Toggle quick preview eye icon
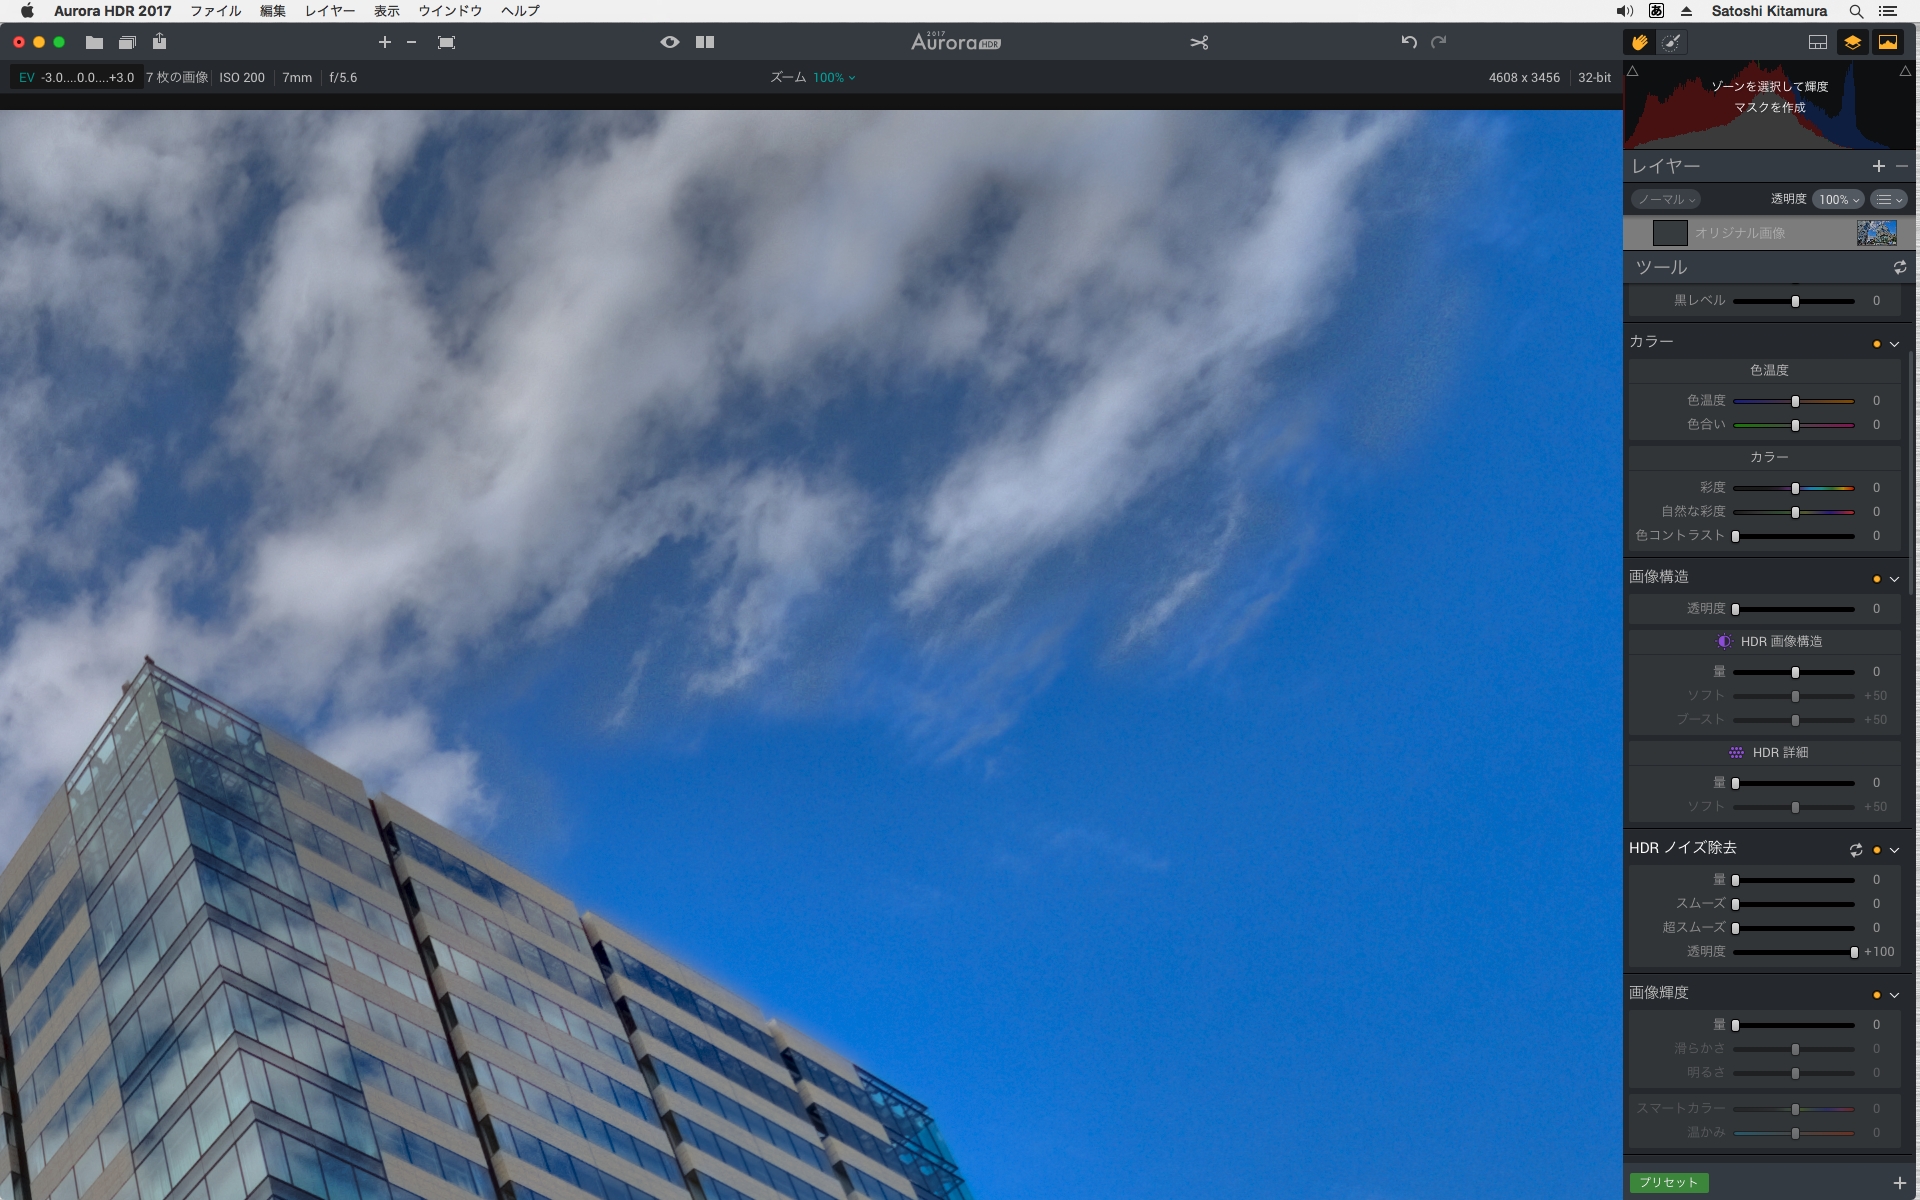 tap(670, 42)
